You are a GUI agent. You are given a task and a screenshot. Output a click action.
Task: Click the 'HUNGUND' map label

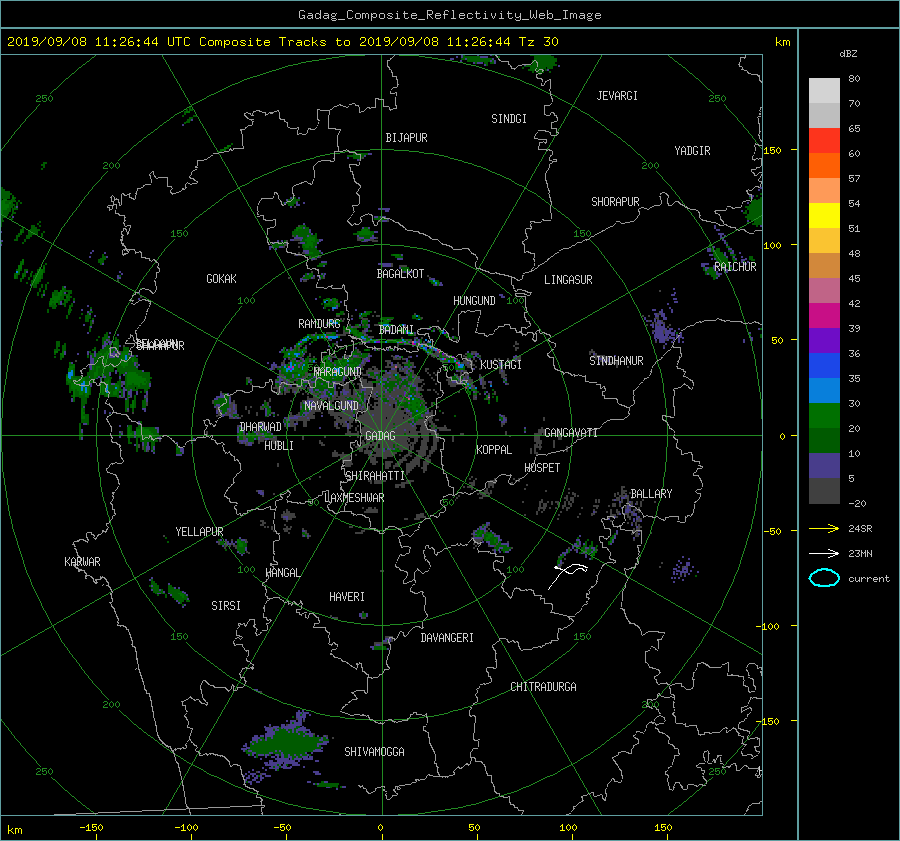pos(474,301)
